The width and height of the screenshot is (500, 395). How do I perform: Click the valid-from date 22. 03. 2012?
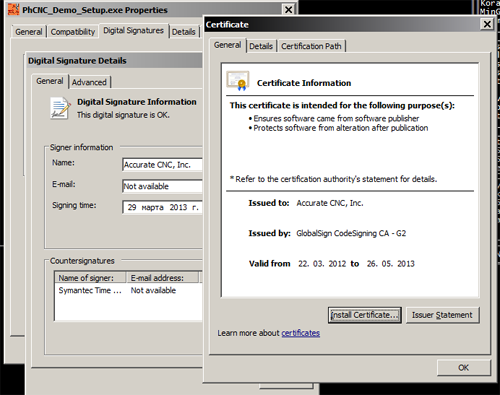pos(322,264)
